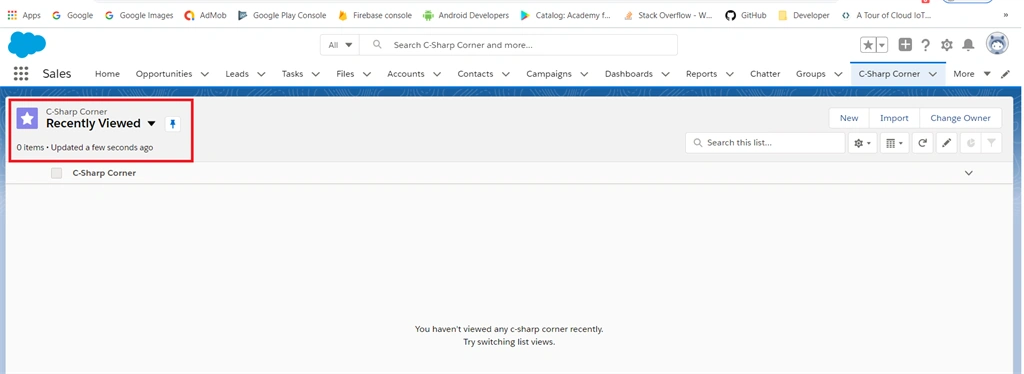Open Chrome Apps bookmark
Image resolution: width=1024 pixels, height=374 pixels.
coord(24,15)
